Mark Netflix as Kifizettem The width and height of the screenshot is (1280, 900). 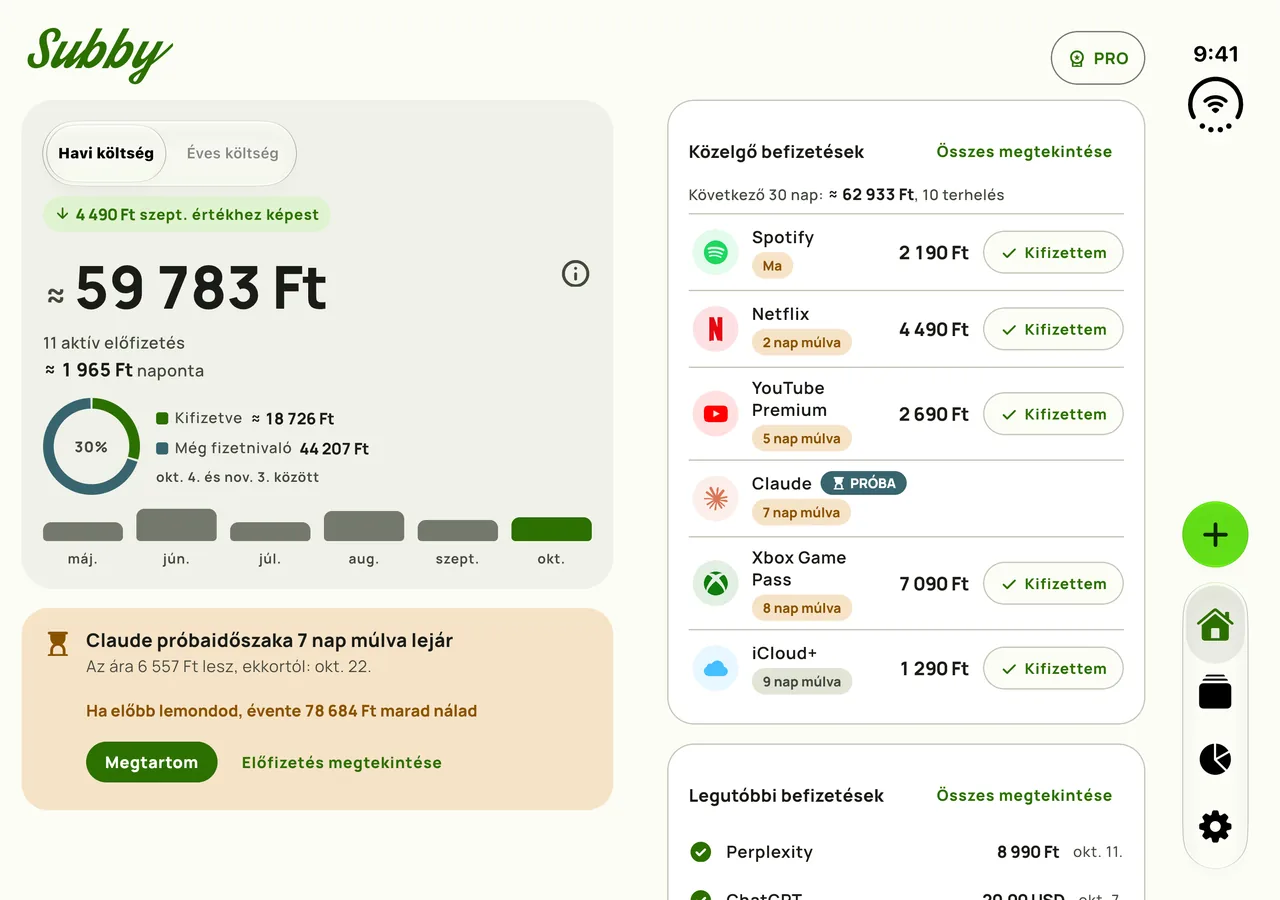pos(1053,329)
